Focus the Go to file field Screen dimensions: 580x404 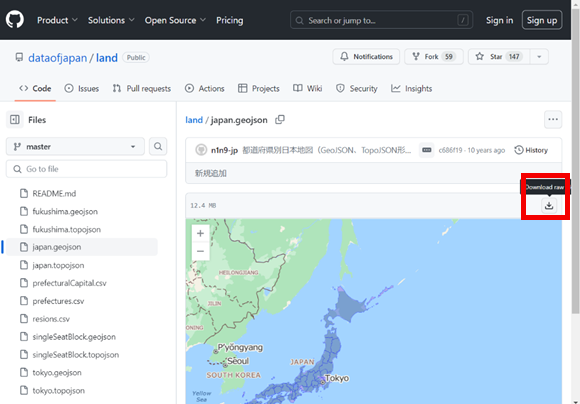click(x=87, y=169)
